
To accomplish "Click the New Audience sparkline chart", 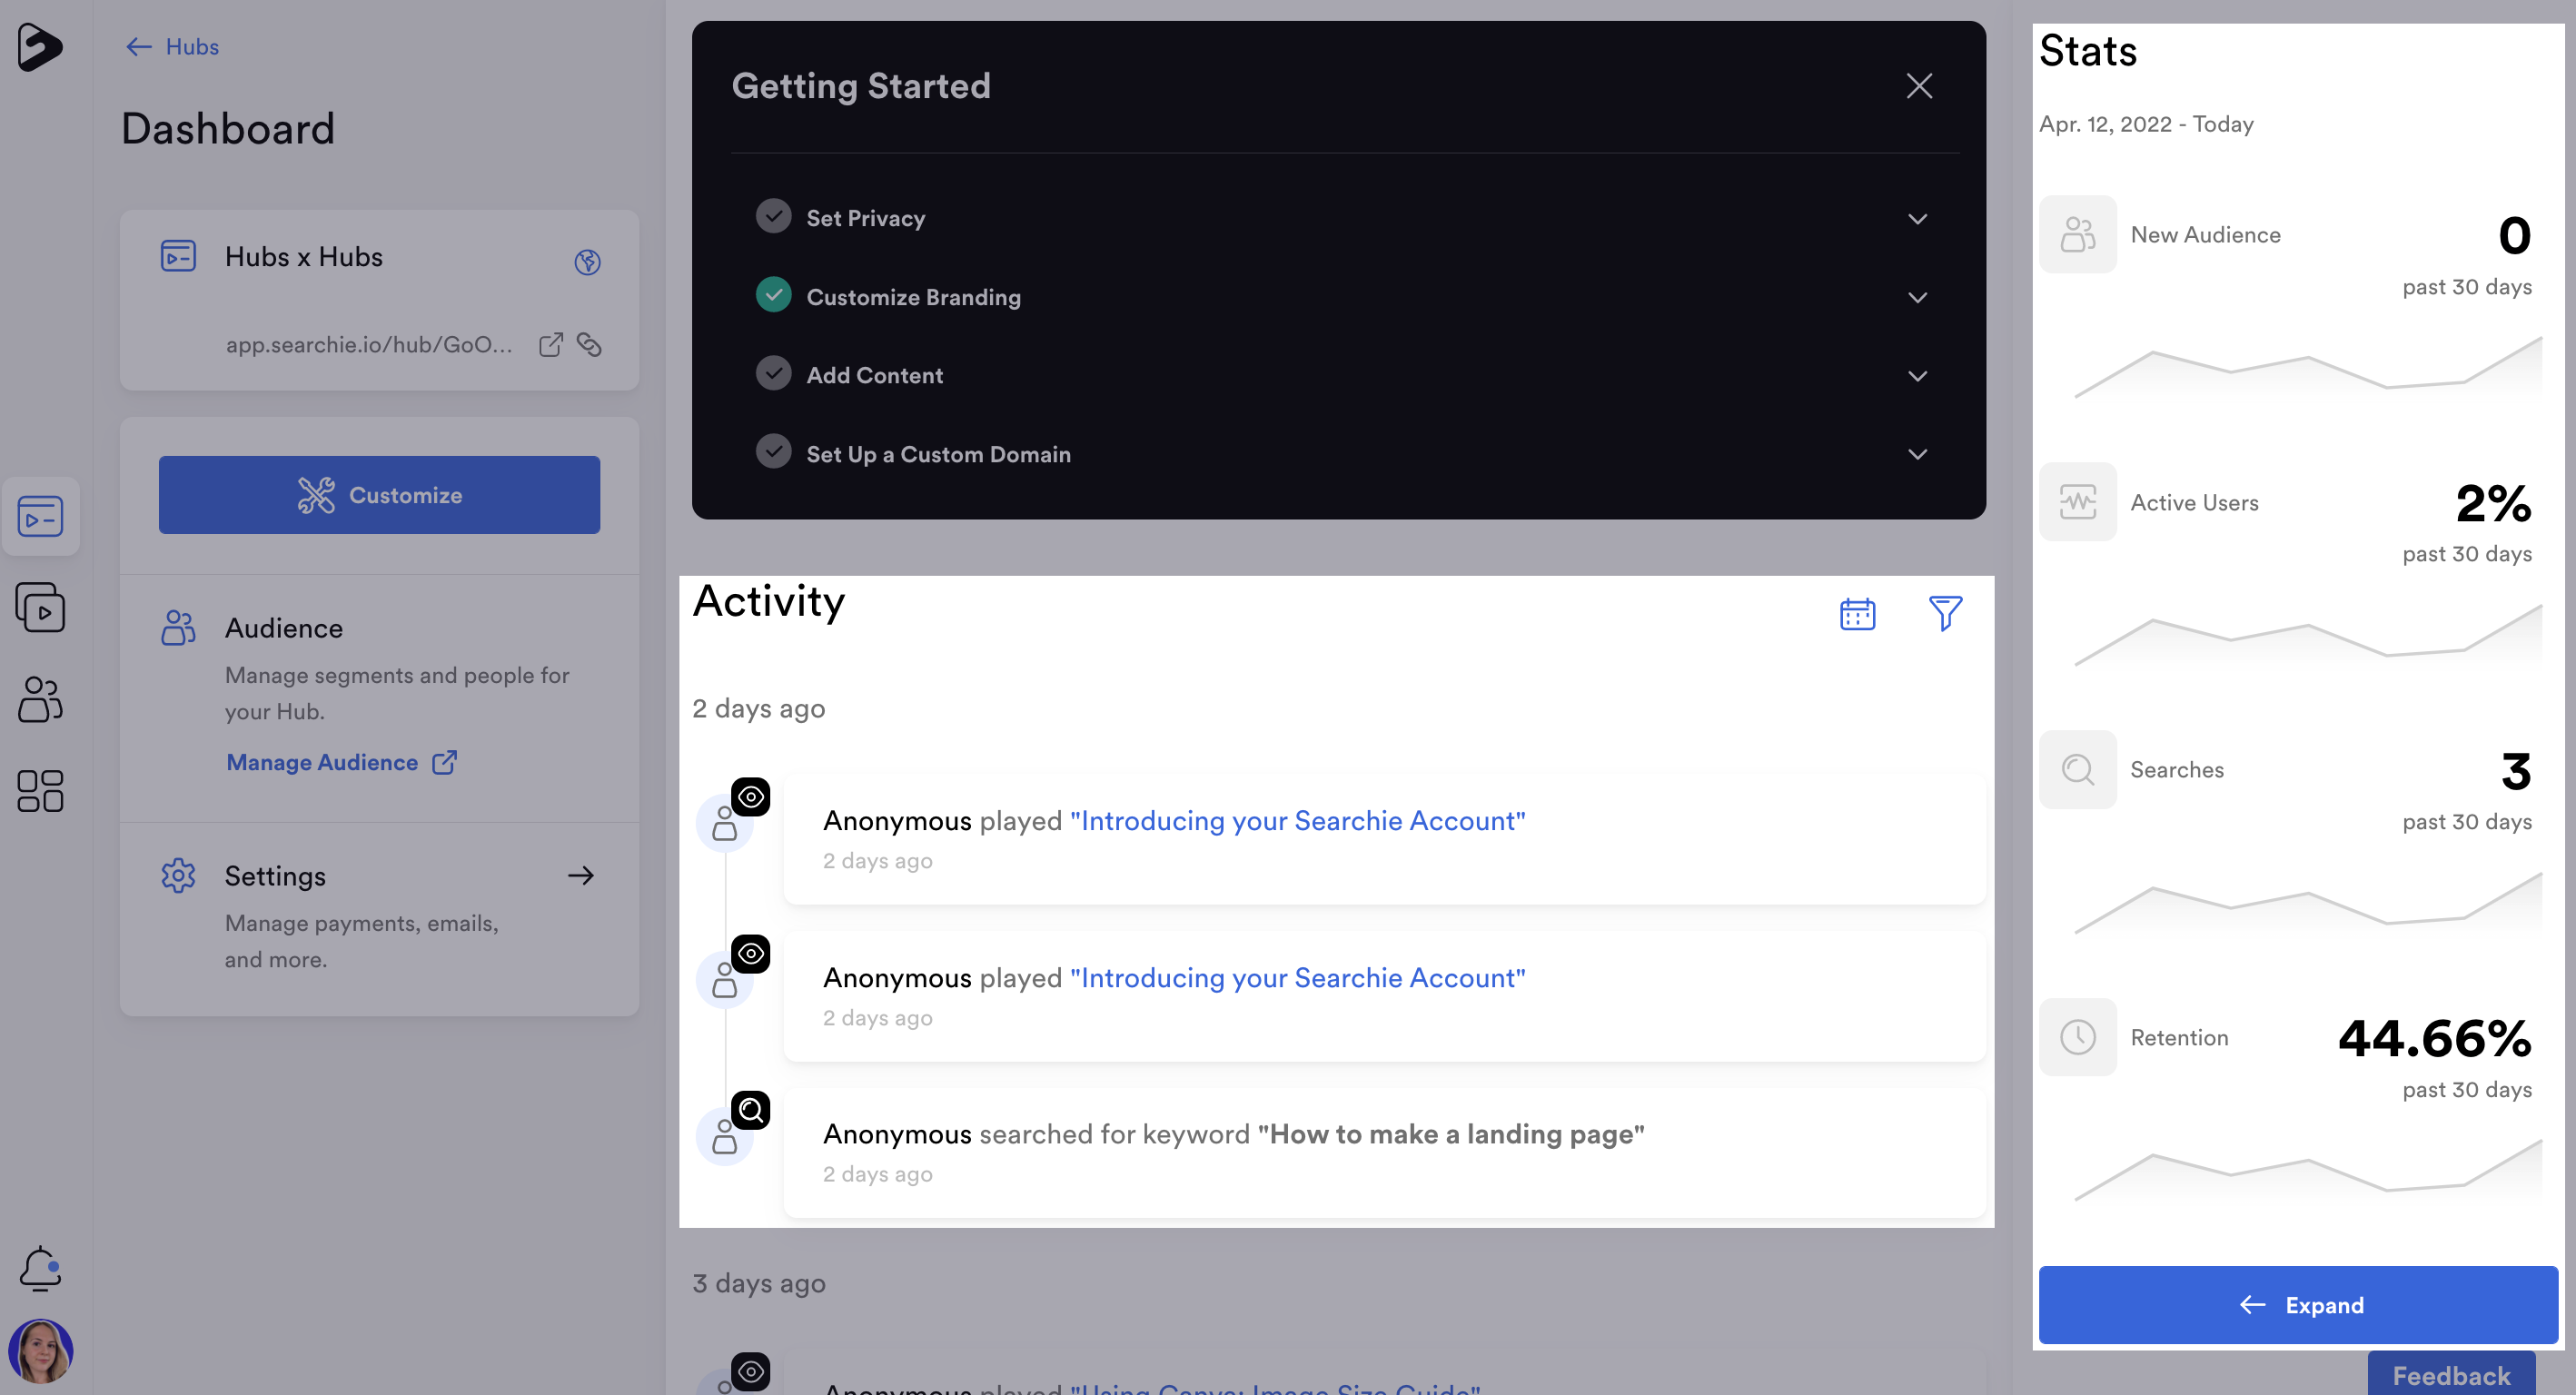I will 2308,368.
